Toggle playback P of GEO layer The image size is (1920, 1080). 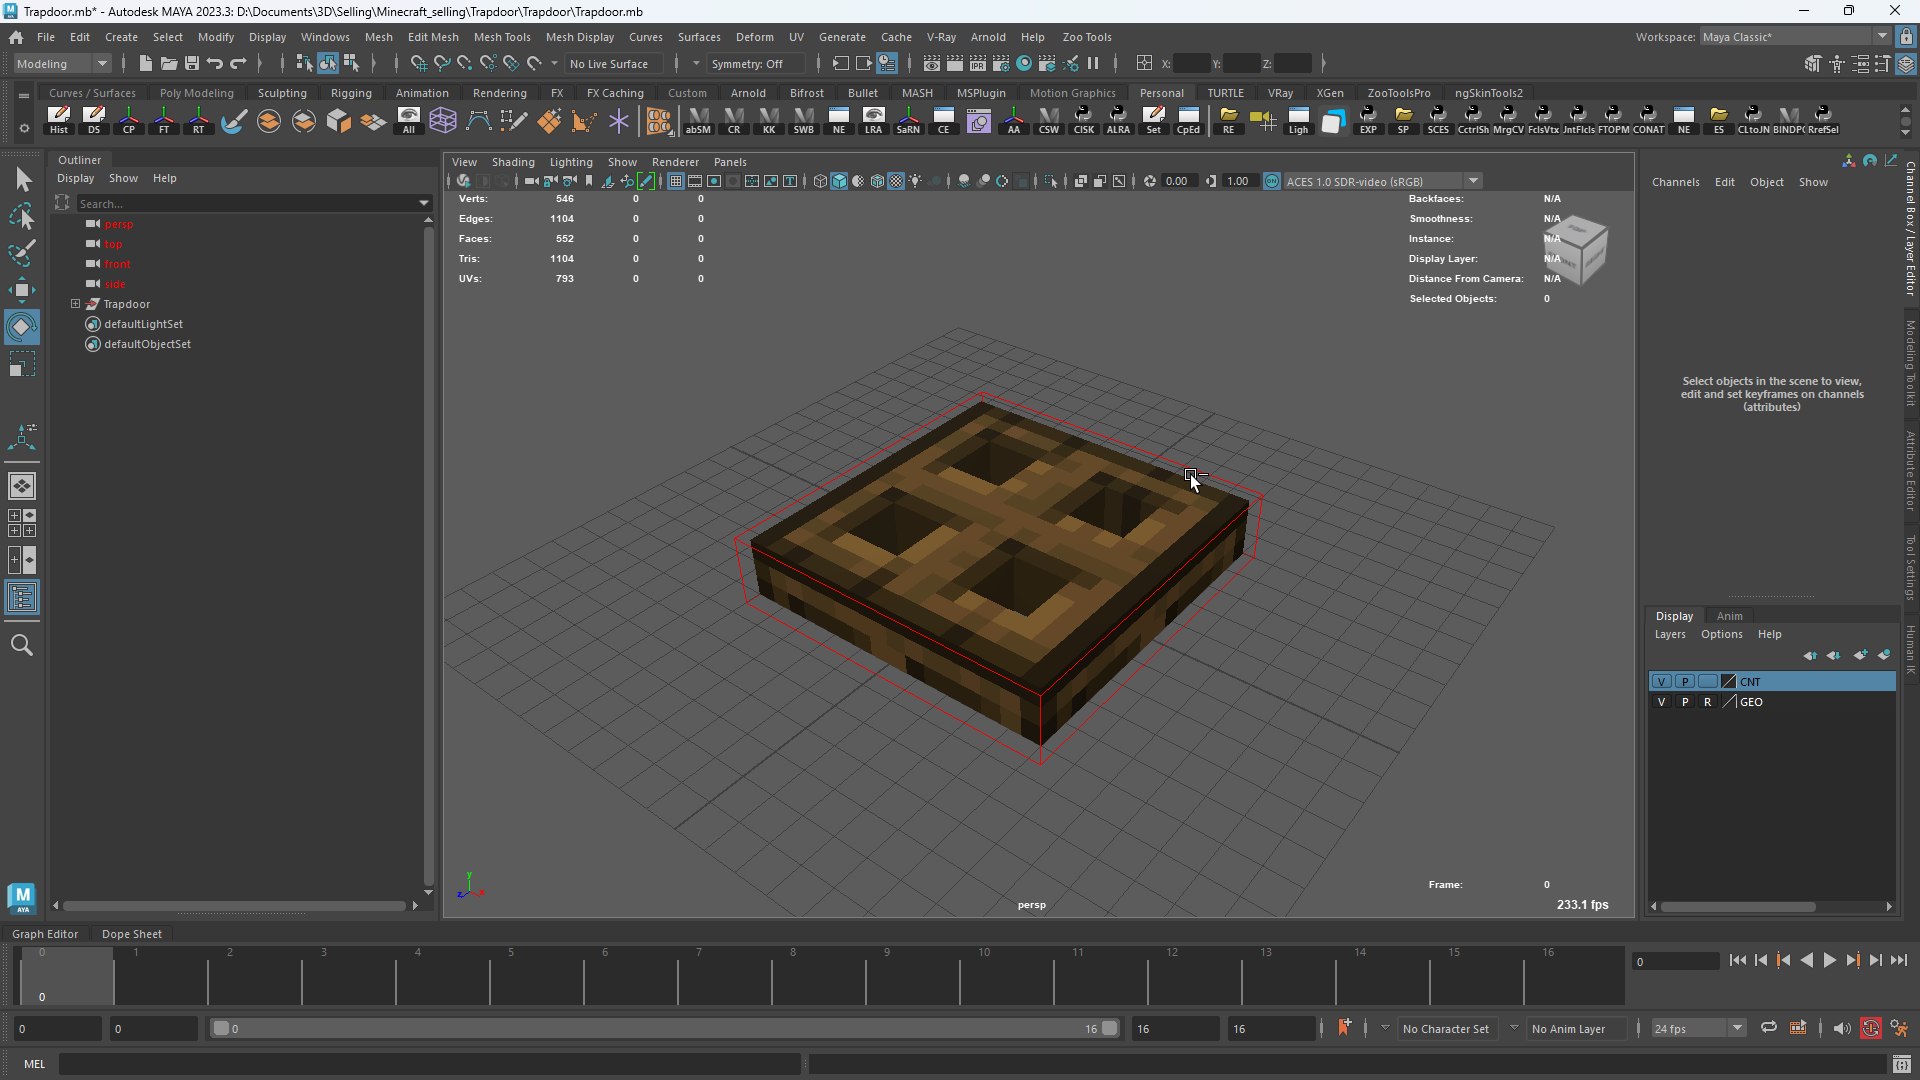coord(1684,702)
